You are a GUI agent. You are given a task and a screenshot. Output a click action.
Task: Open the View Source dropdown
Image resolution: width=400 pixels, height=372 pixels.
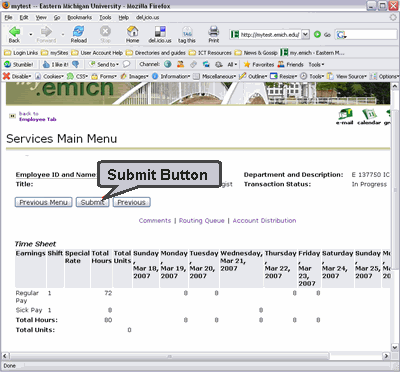click(x=347, y=76)
